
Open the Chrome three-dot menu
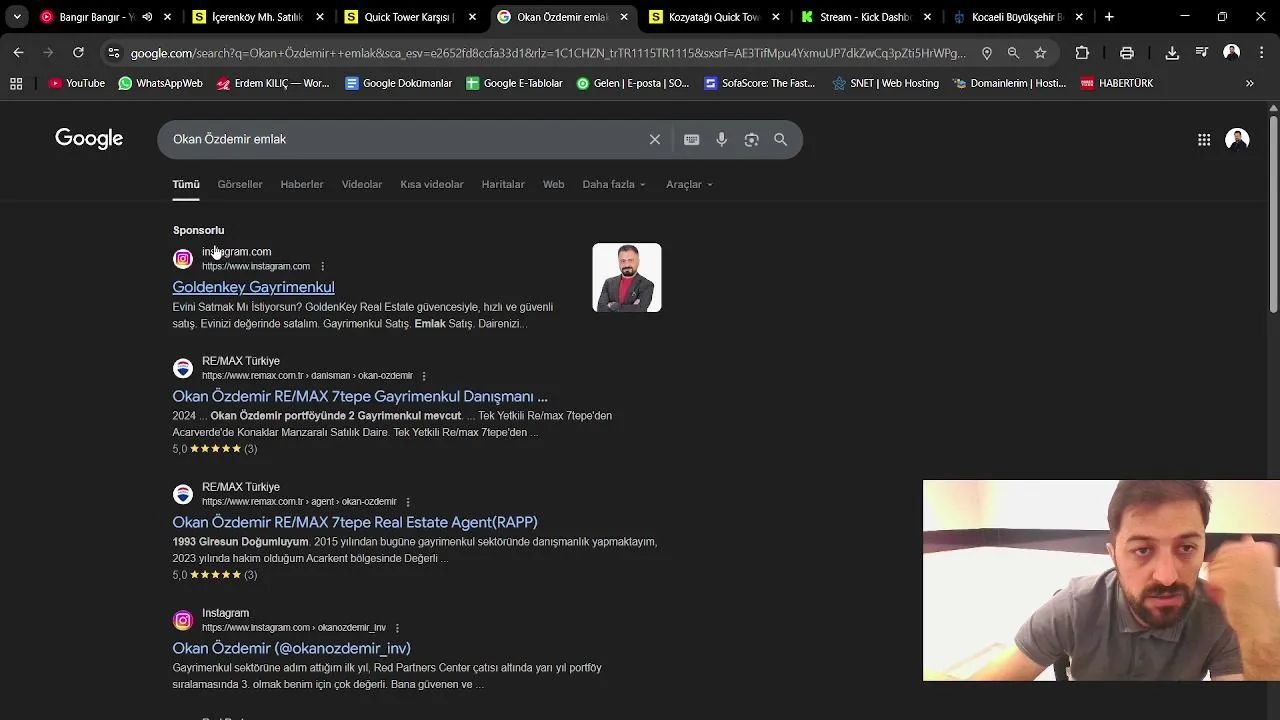click(x=1262, y=53)
